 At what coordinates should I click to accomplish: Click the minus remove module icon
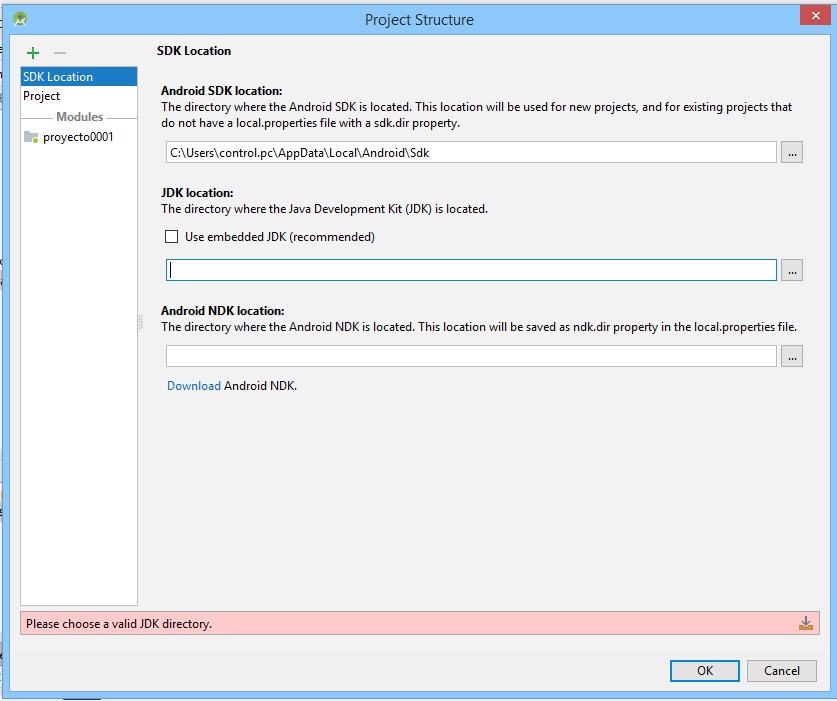pyautogui.click(x=59, y=53)
